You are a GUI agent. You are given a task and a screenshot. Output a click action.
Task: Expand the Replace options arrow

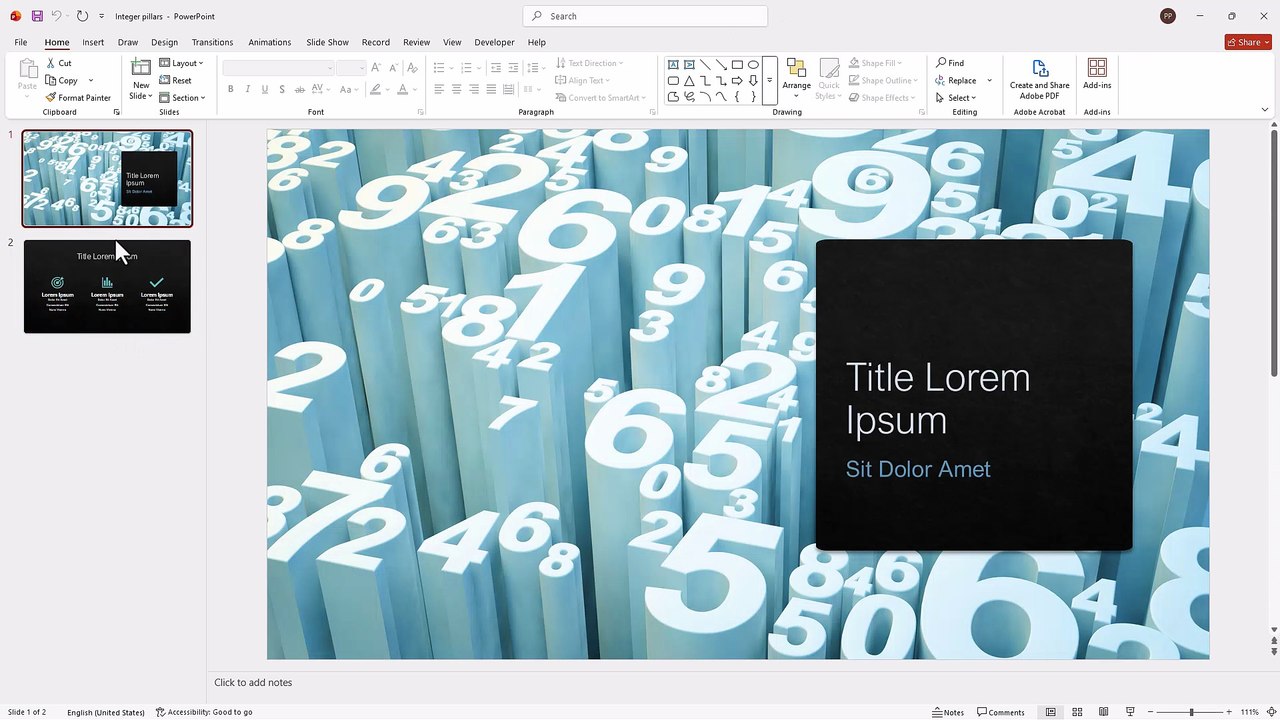[989, 80]
